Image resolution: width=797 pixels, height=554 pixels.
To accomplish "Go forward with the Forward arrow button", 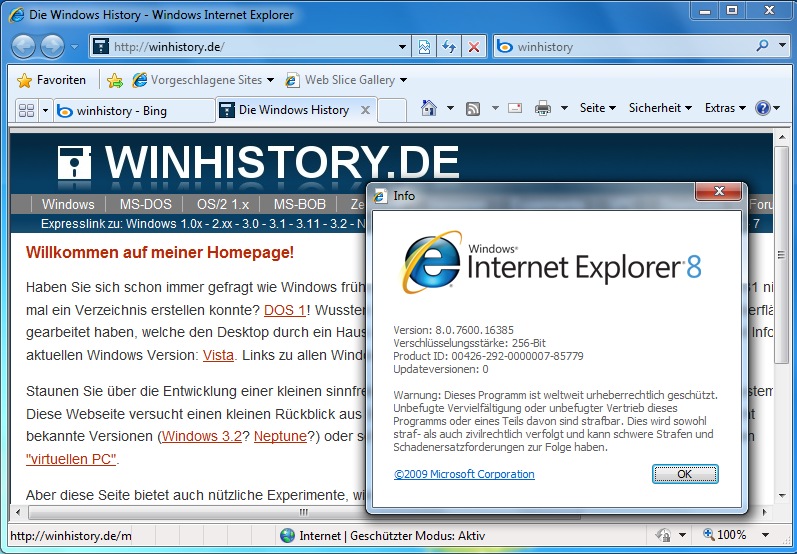I will [x=52, y=47].
